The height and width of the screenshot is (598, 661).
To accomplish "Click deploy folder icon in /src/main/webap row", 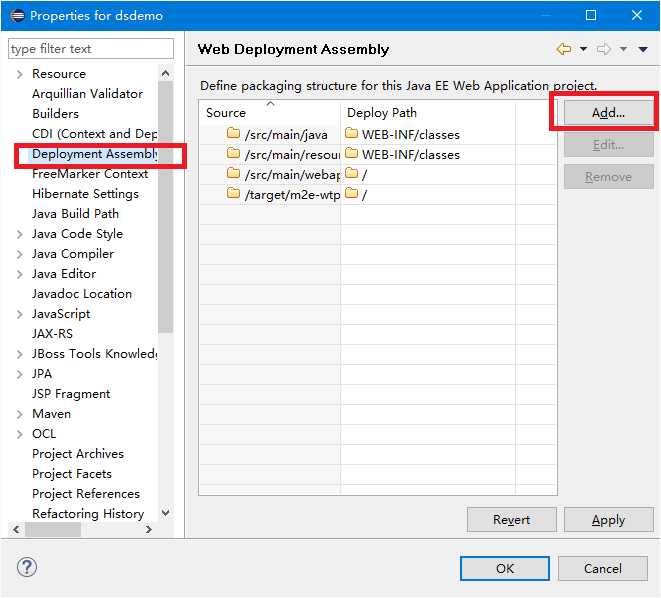I will pos(351,173).
